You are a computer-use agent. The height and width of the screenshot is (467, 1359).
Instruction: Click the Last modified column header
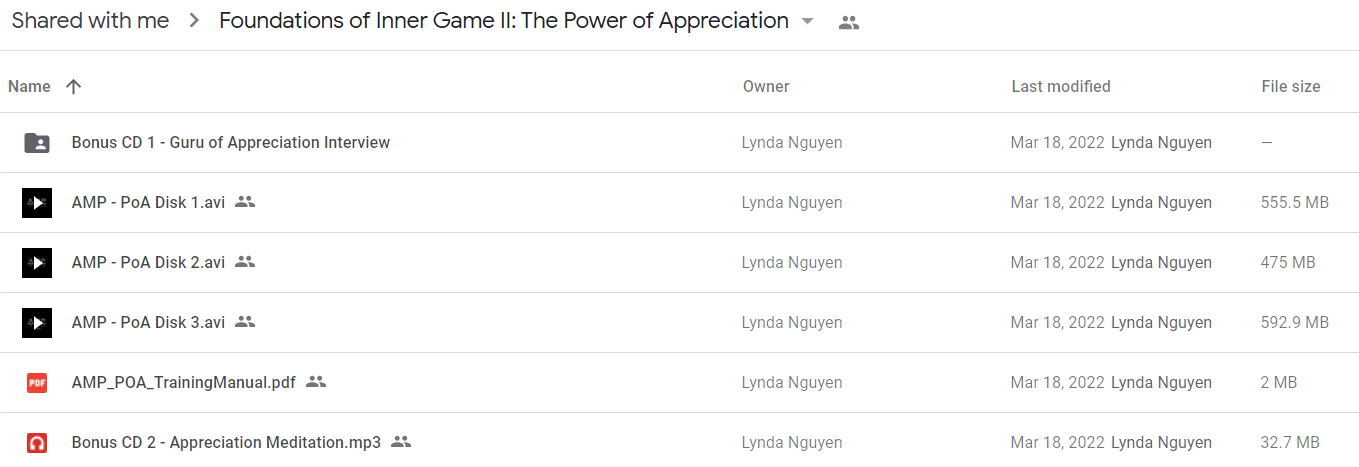[1061, 87]
